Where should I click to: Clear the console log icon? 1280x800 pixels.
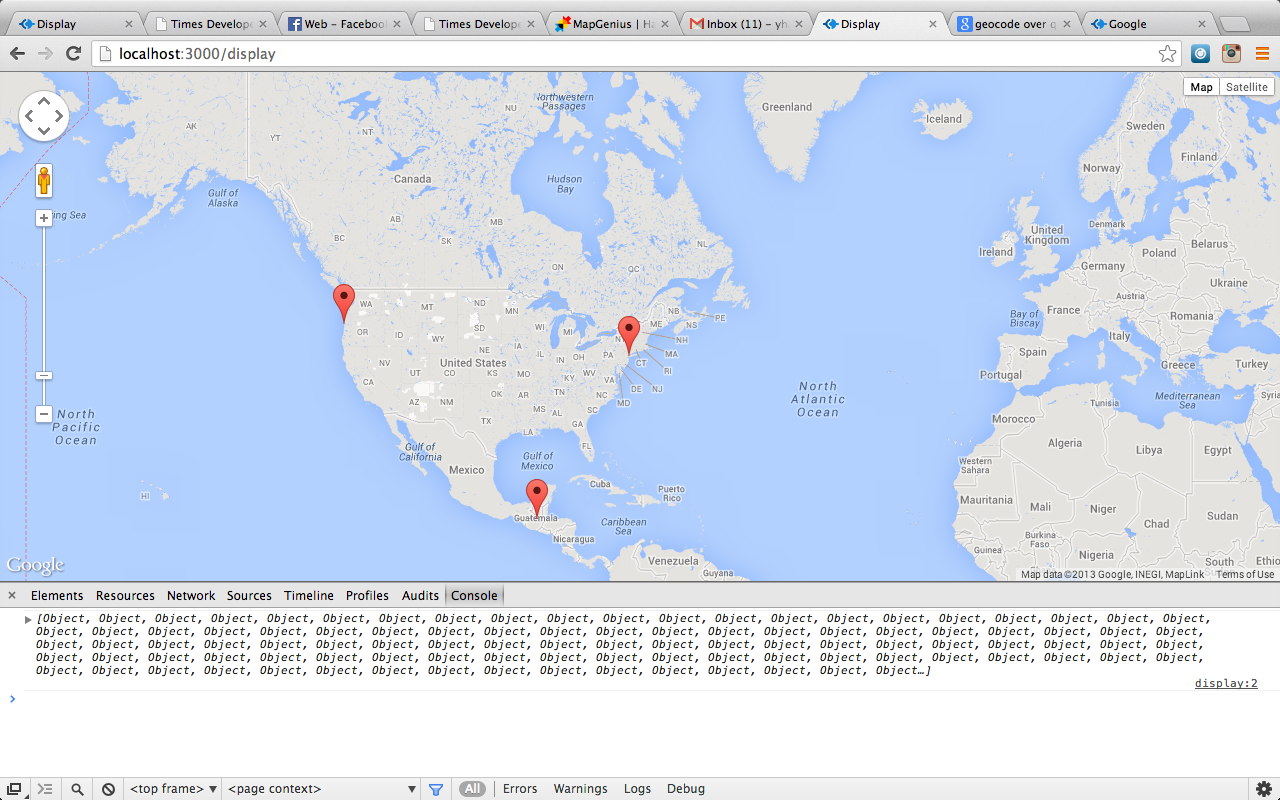click(108, 789)
